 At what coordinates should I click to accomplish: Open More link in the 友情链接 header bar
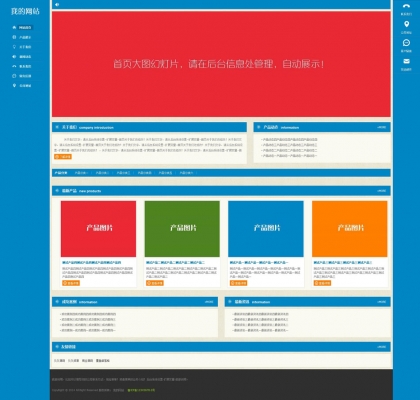pos(382,347)
